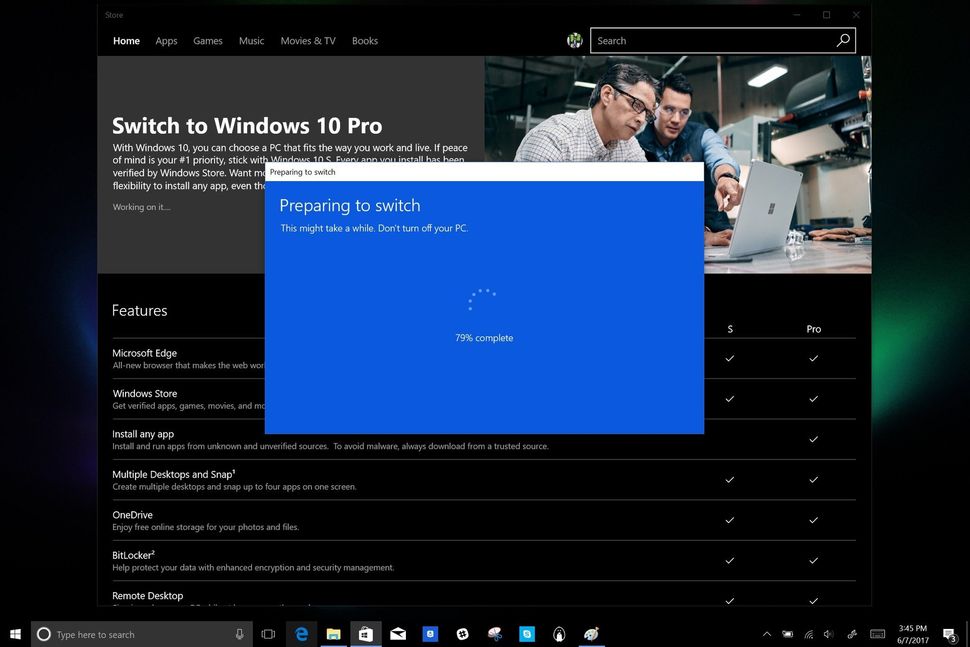
Task: Open the Mail app from the taskbar
Action: 398,633
